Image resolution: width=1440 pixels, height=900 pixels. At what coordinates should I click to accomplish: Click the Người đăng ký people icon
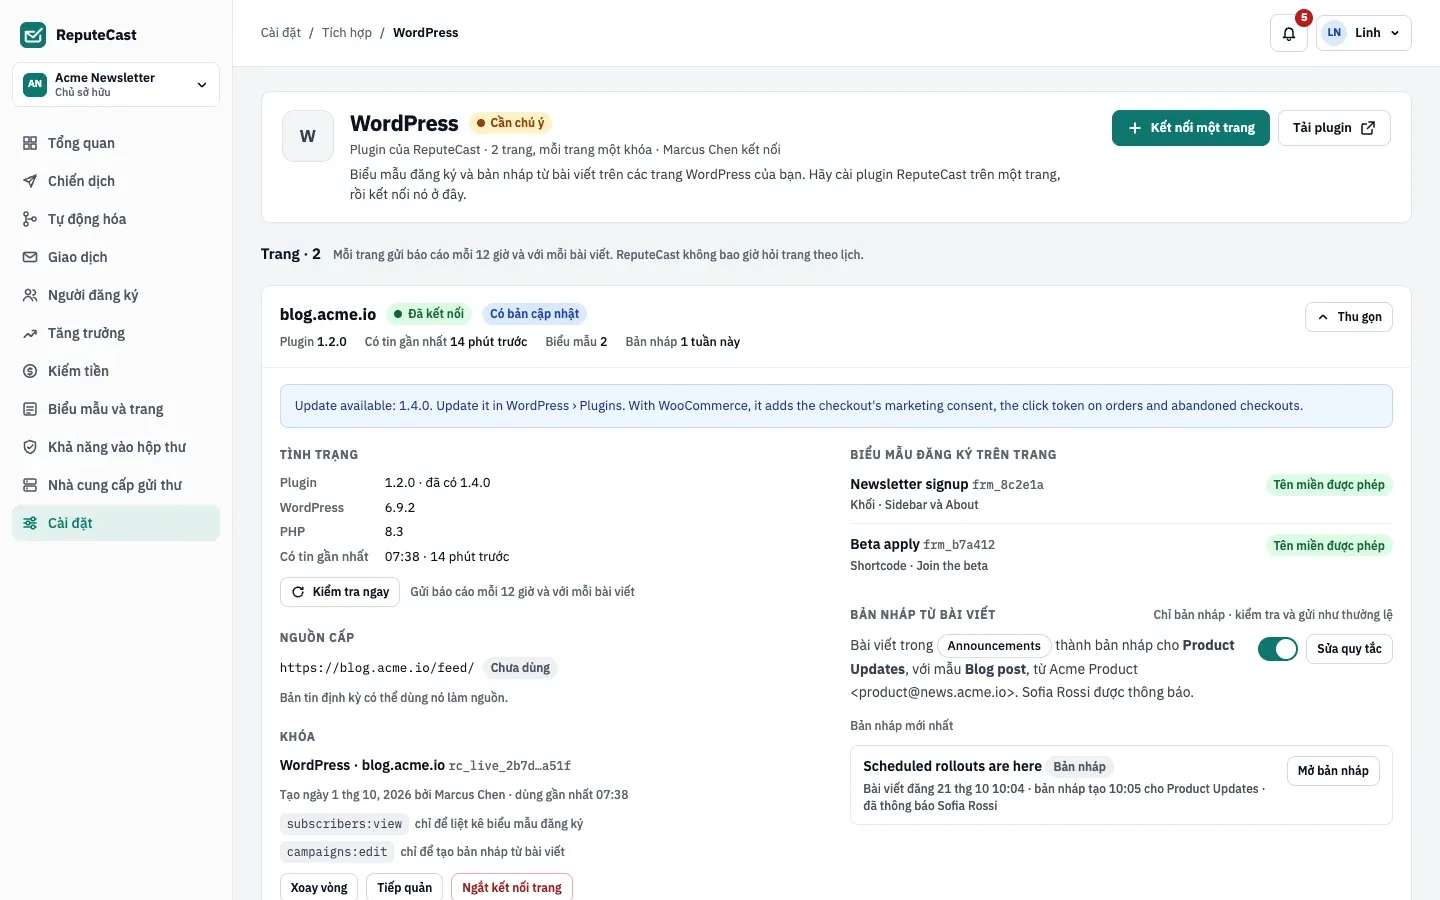30,295
